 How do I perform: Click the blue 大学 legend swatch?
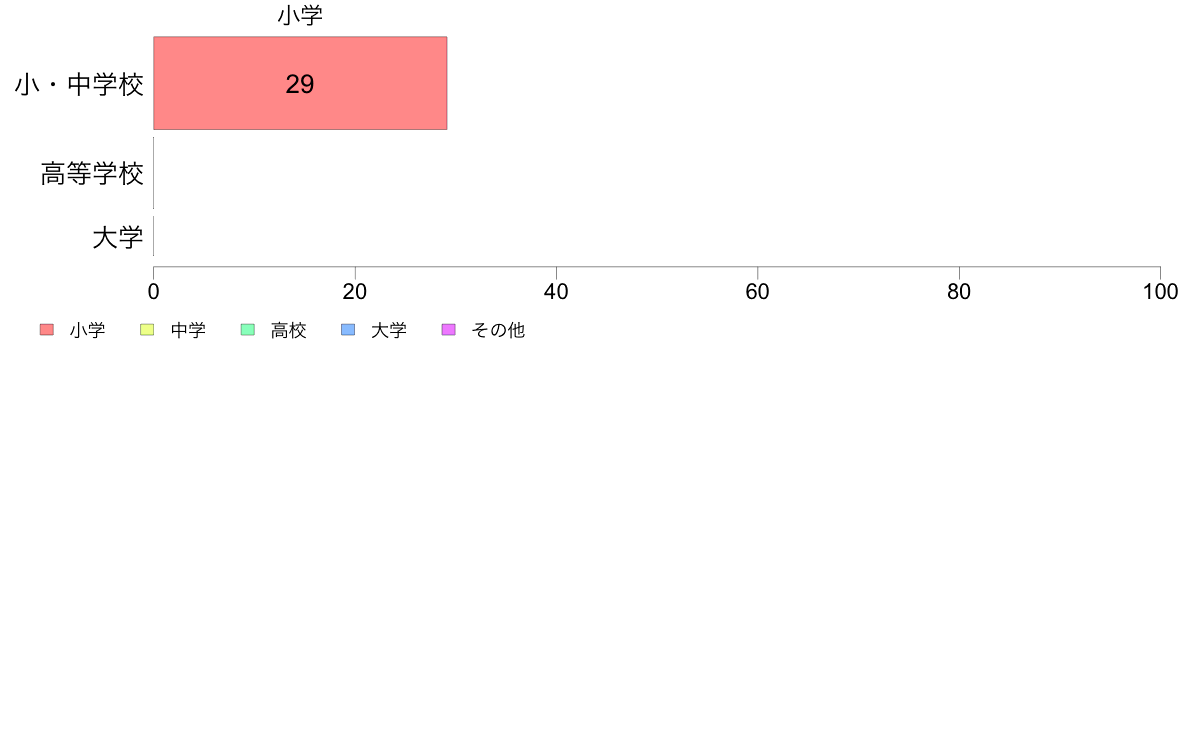[x=348, y=330]
